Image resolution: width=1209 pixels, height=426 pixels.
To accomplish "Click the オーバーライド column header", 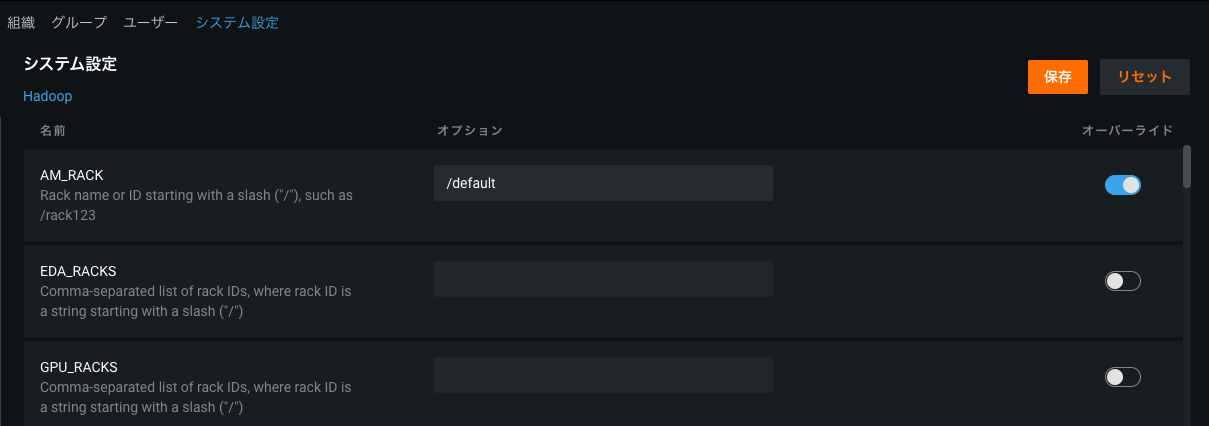I will click(1127, 130).
